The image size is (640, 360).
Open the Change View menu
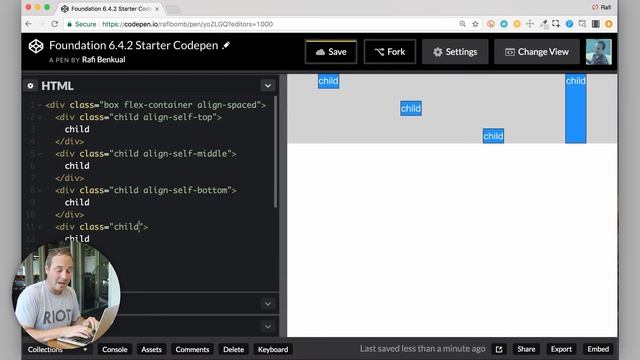coord(537,52)
